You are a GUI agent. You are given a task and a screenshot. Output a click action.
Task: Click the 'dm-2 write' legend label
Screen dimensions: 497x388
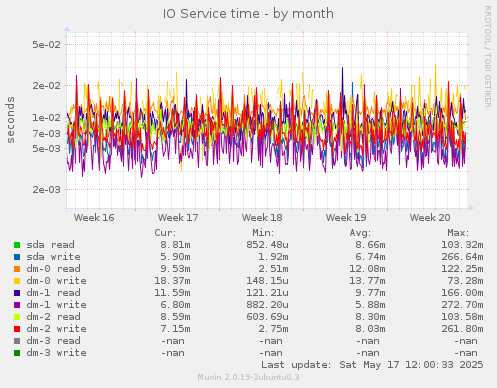click(x=56, y=329)
